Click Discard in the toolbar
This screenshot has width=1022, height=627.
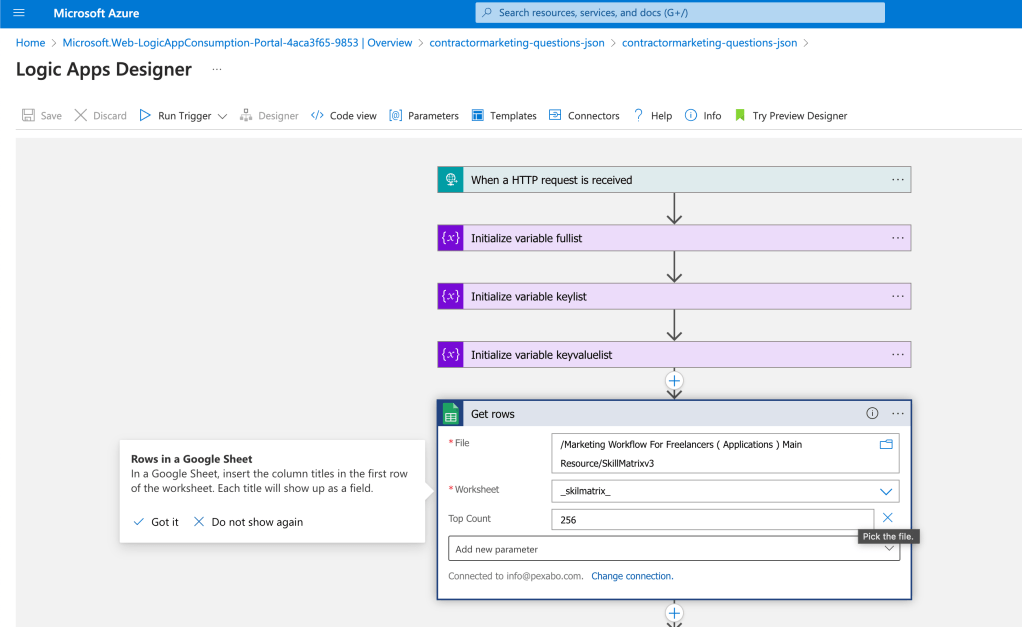100,115
